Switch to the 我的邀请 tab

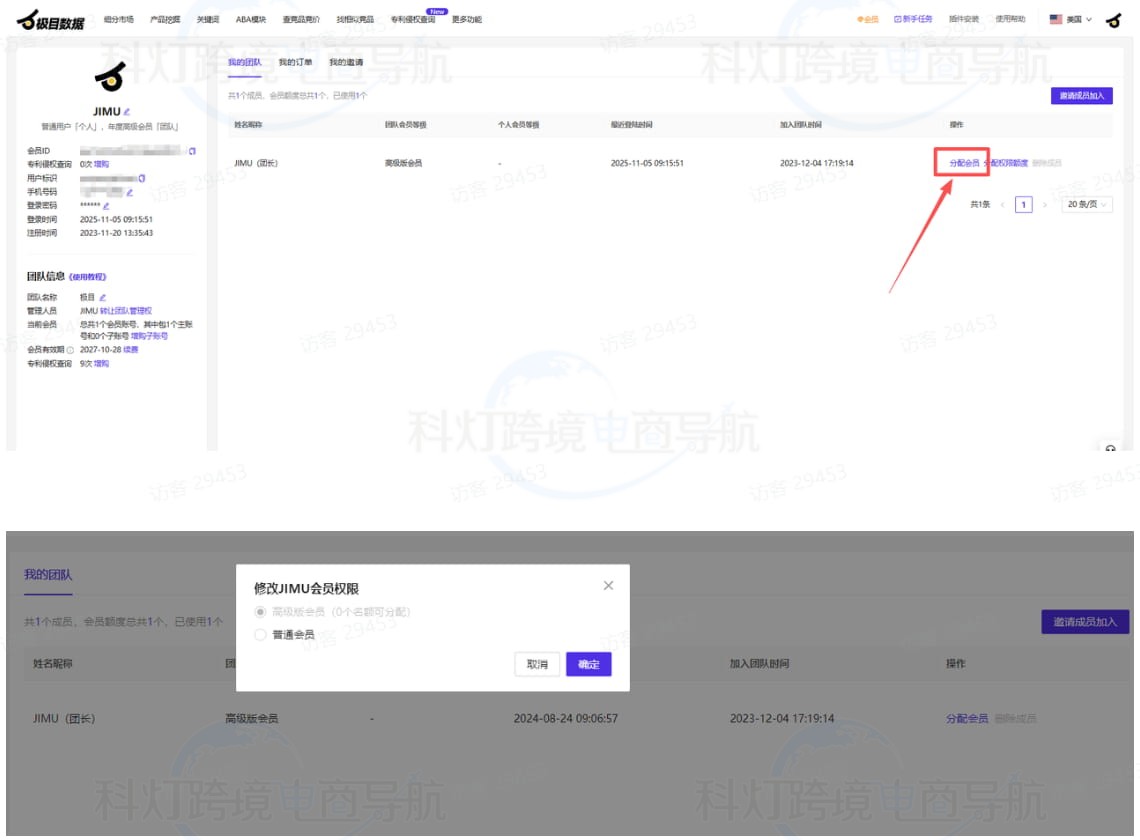coord(346,62)
